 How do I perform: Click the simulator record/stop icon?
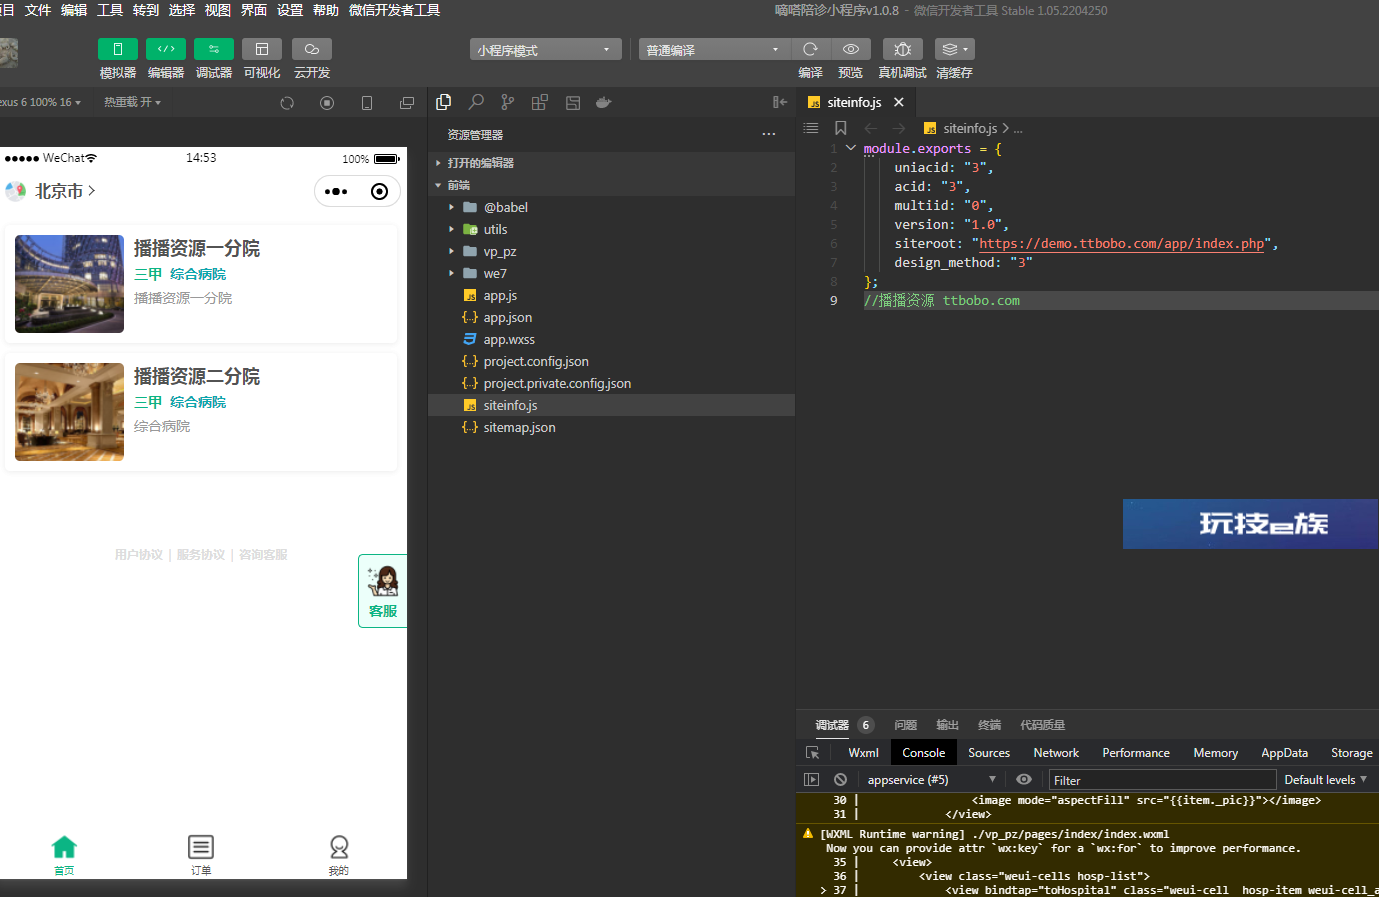pos(327,103)
